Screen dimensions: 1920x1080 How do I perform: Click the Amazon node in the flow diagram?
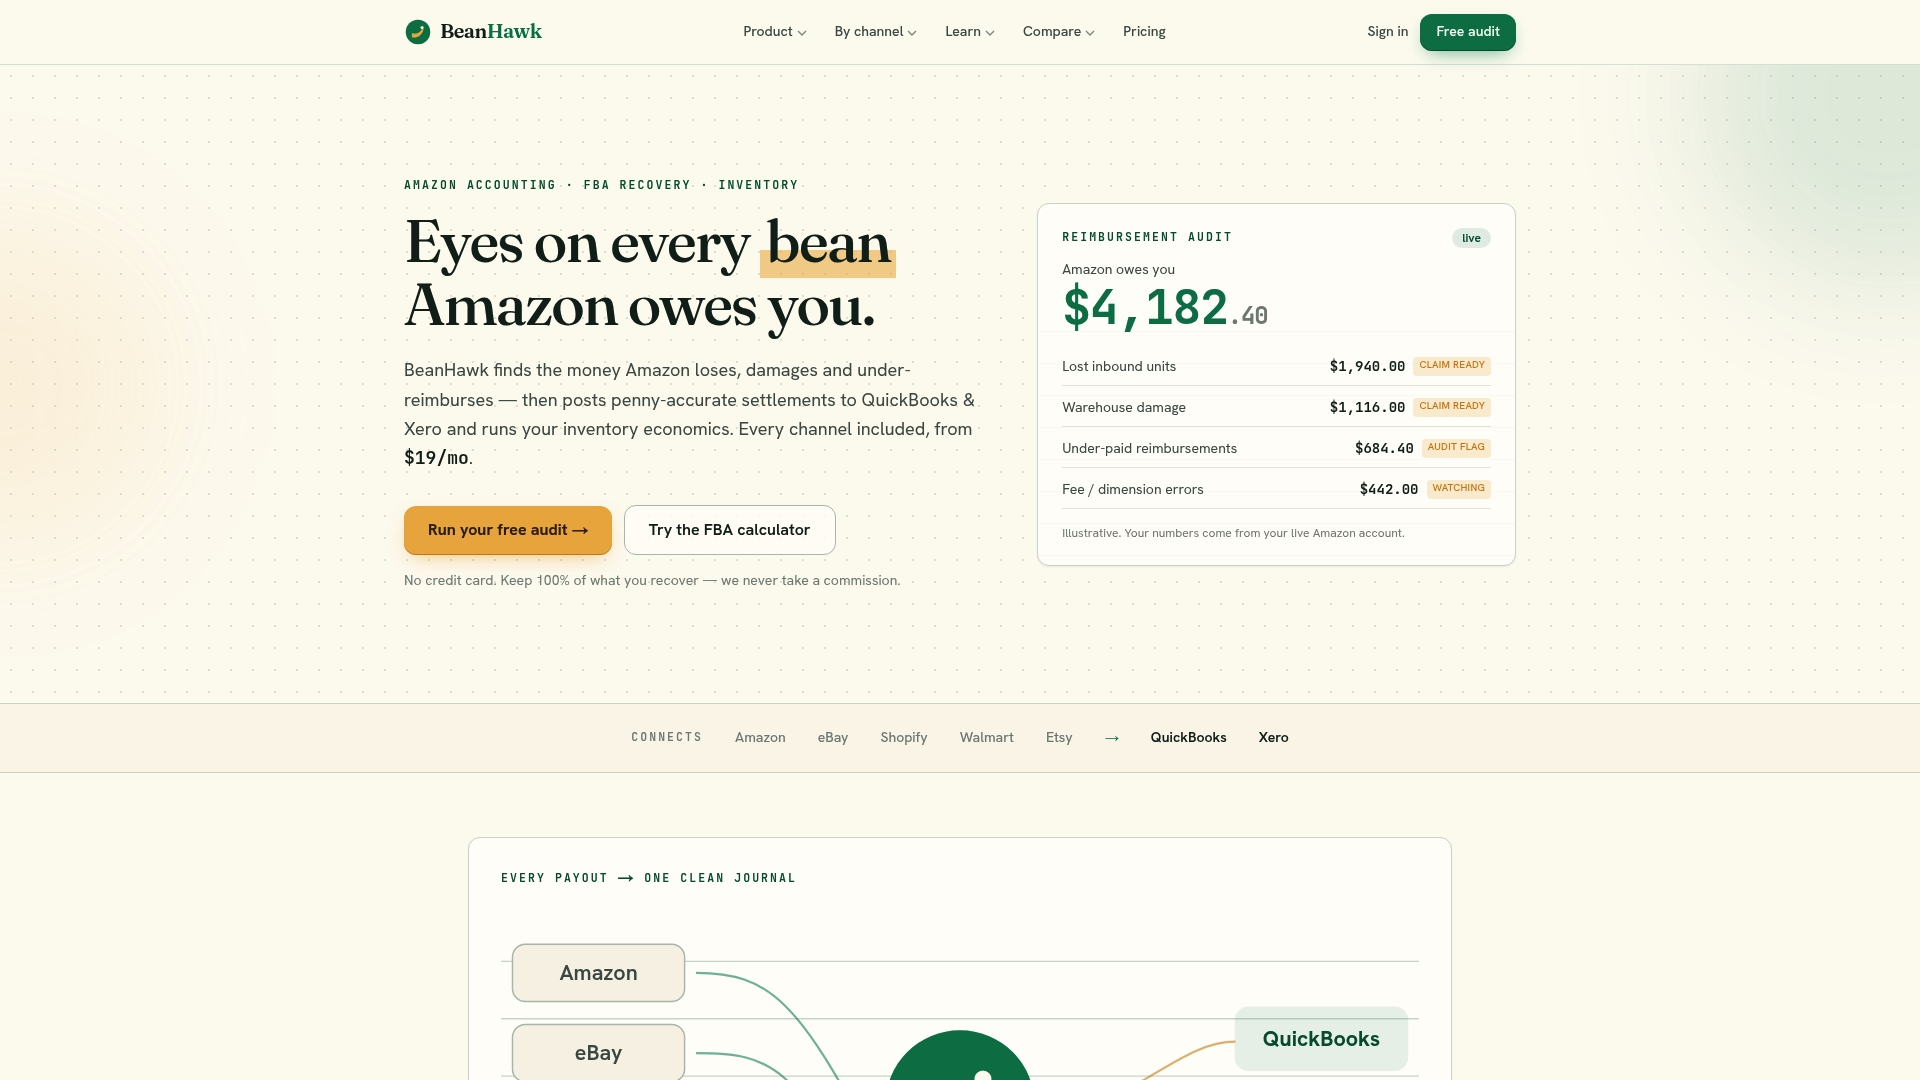coord(598,973)
